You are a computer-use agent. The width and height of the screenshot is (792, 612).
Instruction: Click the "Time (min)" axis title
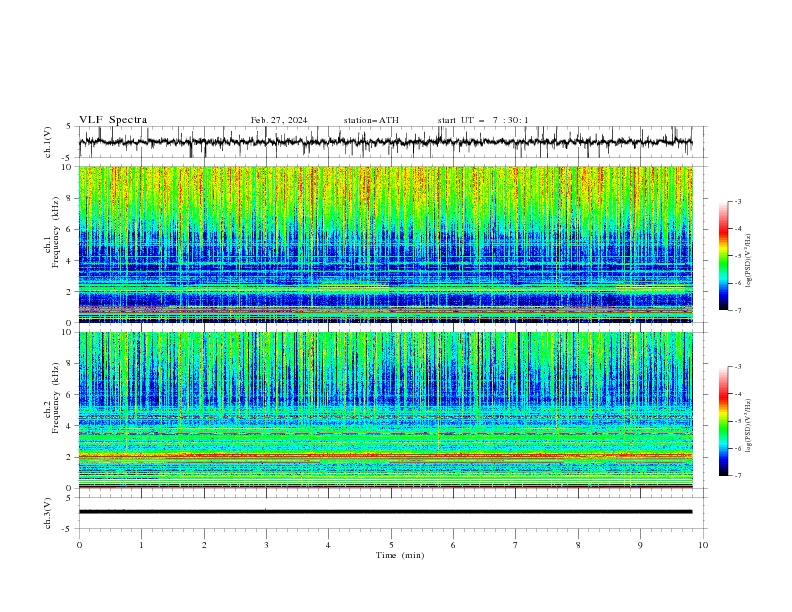point(400,555)
